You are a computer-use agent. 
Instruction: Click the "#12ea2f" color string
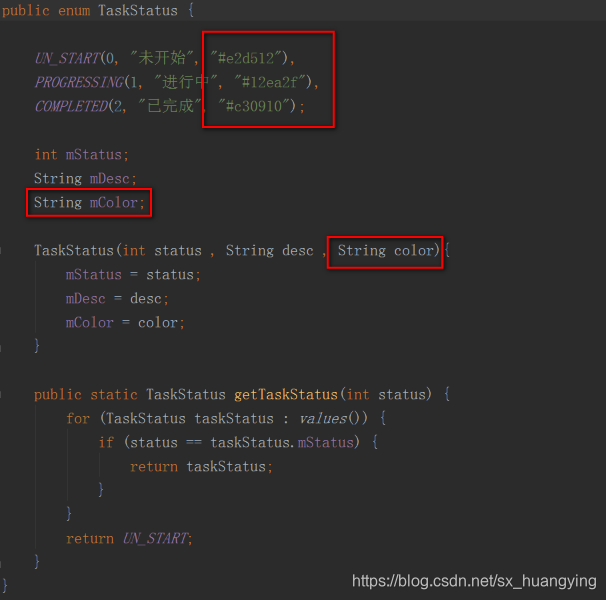pyautogui.click(x=269, y=82)
